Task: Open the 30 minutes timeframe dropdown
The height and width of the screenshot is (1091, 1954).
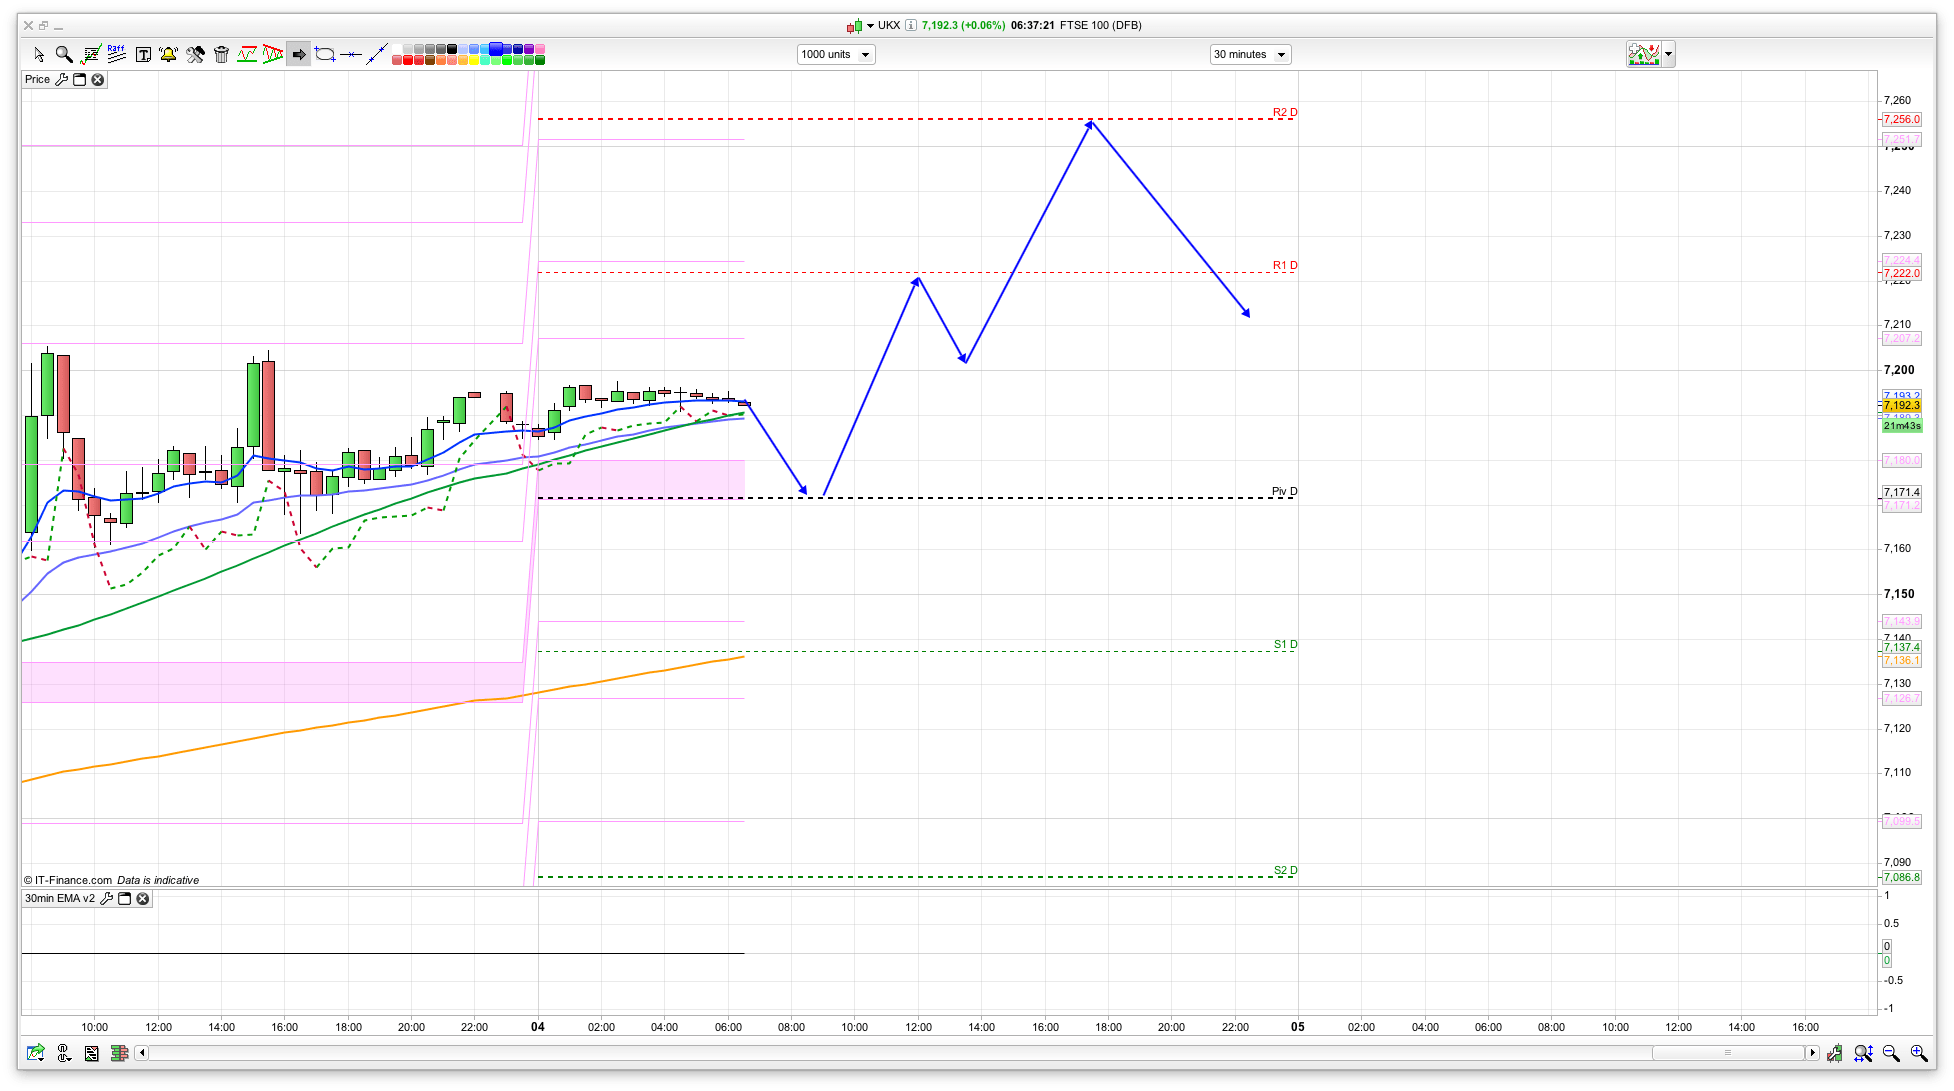Action: [1250, 55]
